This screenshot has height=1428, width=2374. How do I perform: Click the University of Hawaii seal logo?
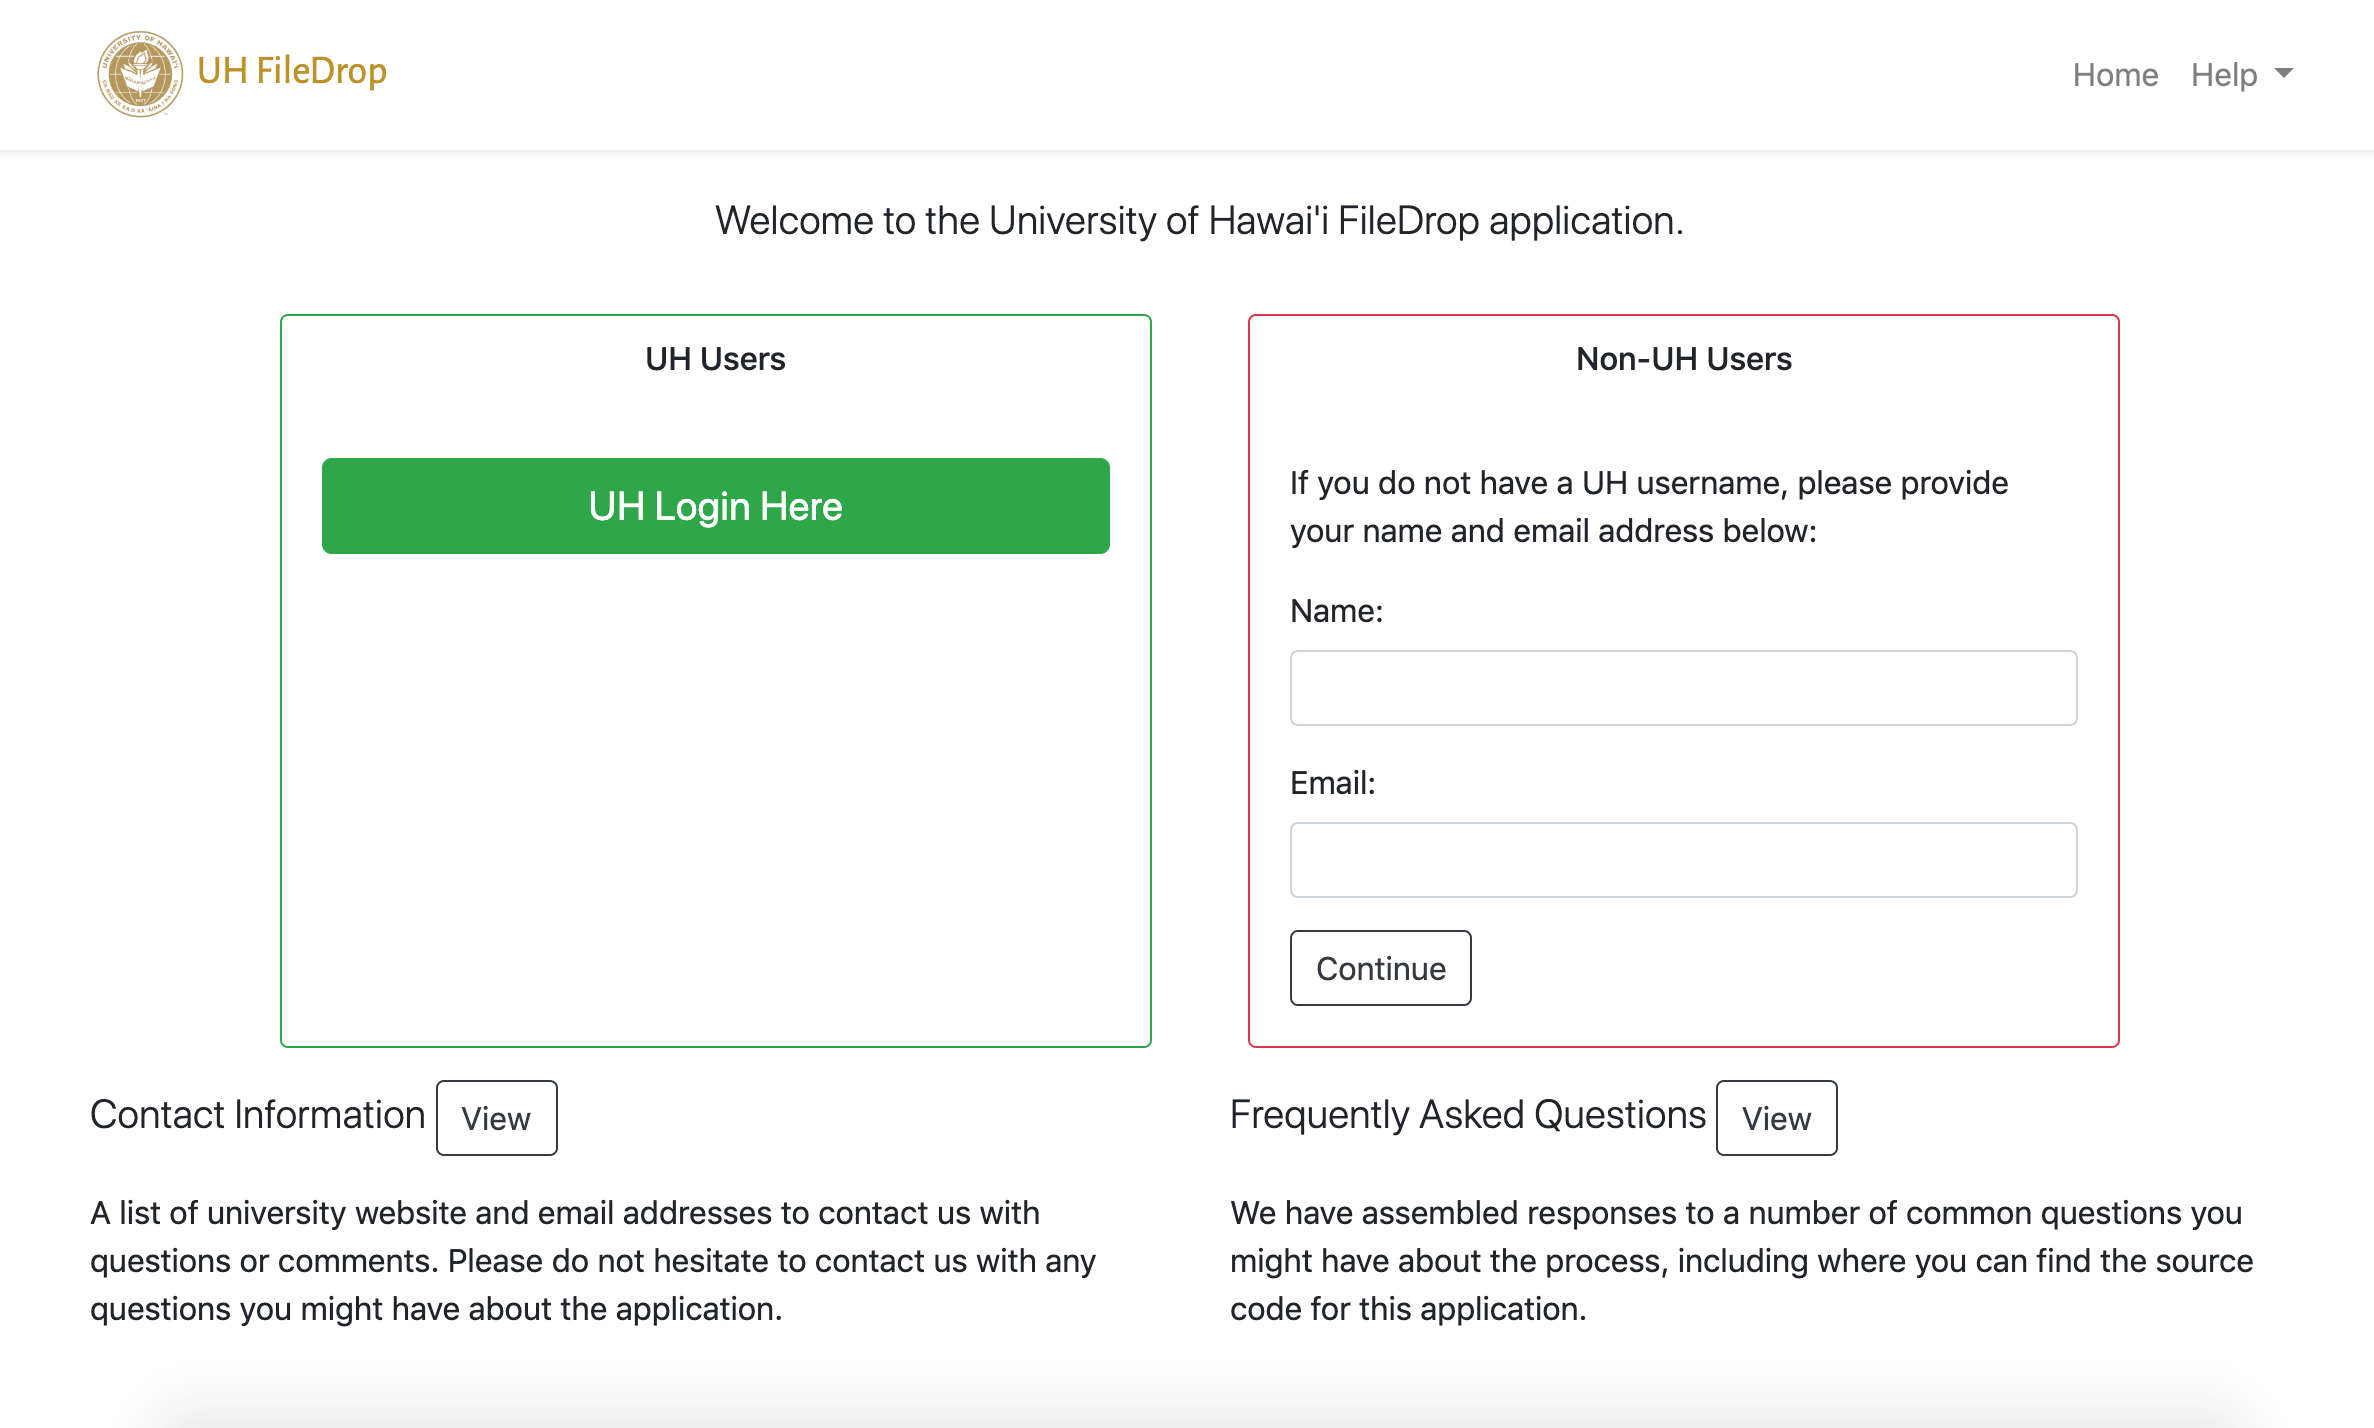(140, 74)
